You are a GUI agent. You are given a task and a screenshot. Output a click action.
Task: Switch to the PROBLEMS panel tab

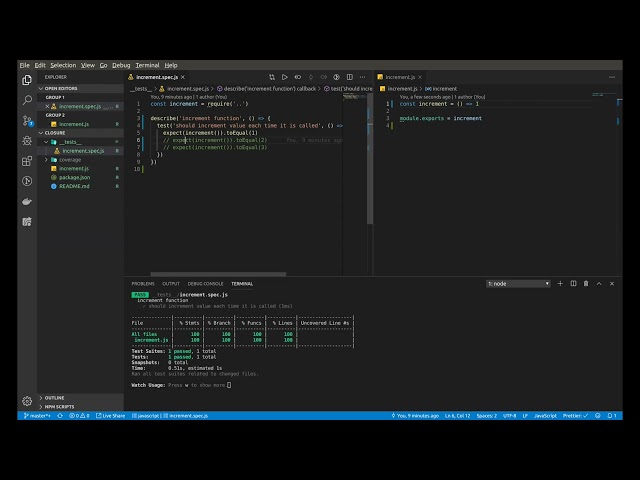[x=143, y=284]
